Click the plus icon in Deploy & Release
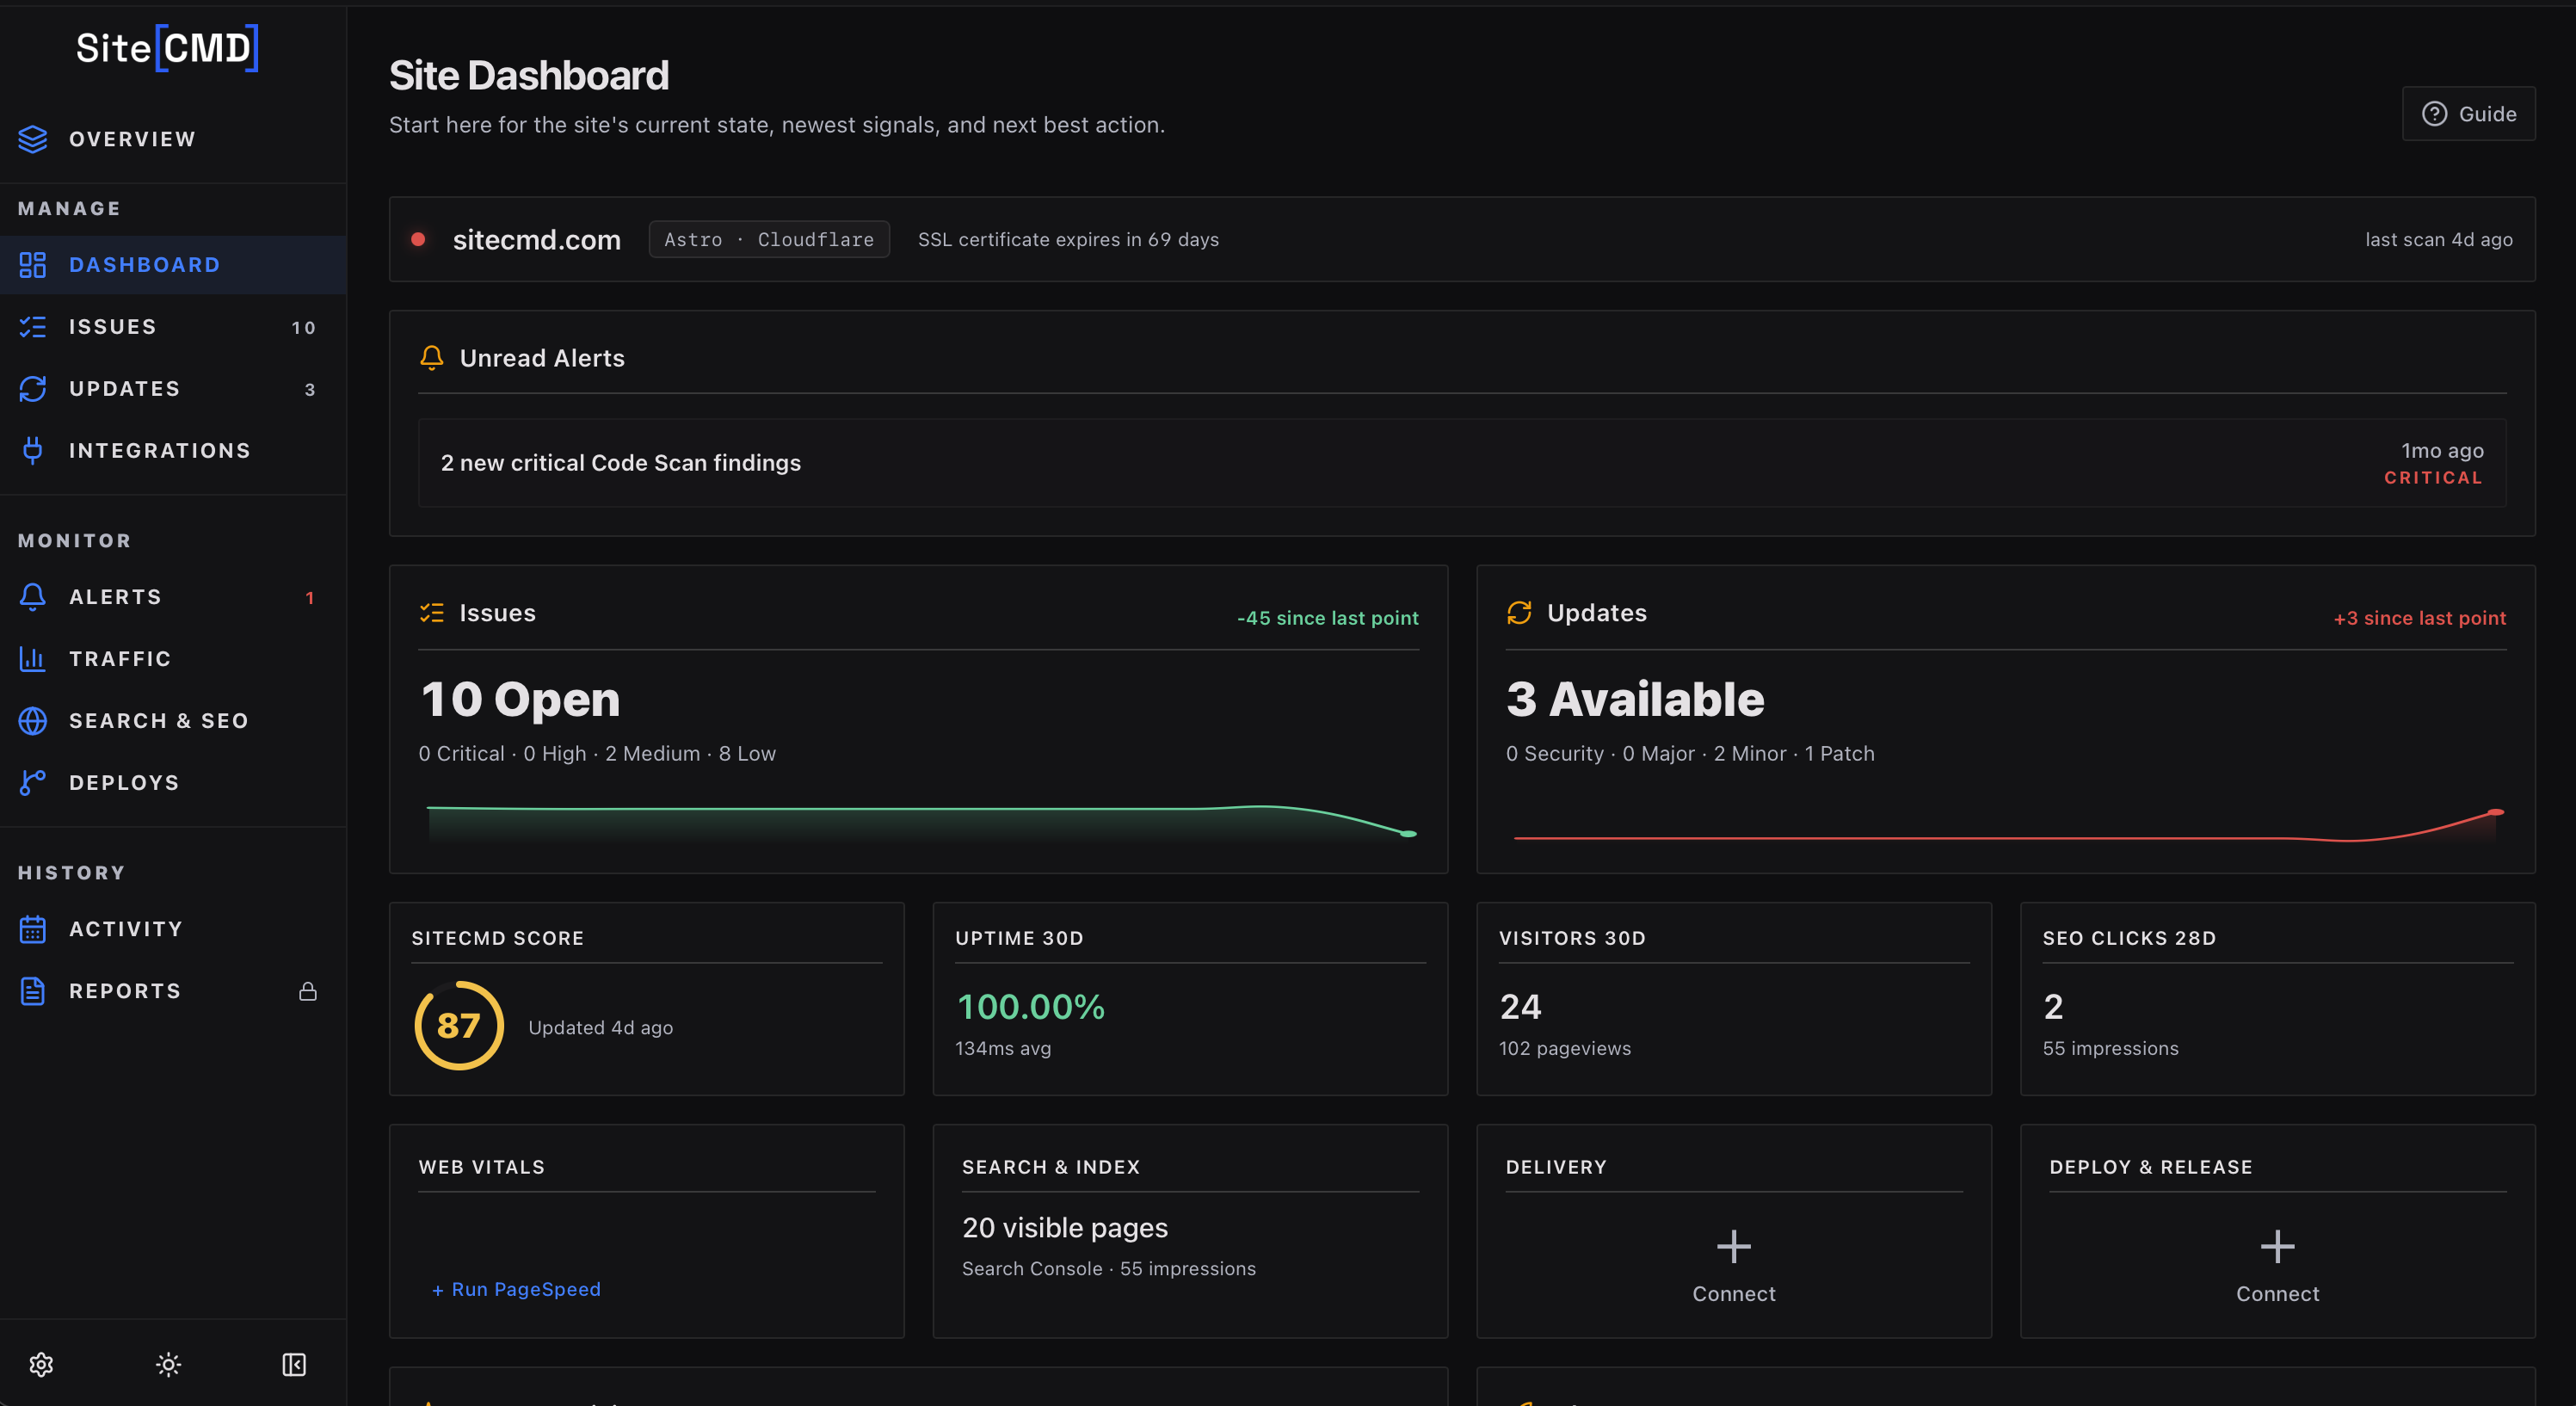 tap(2278, 1247)
